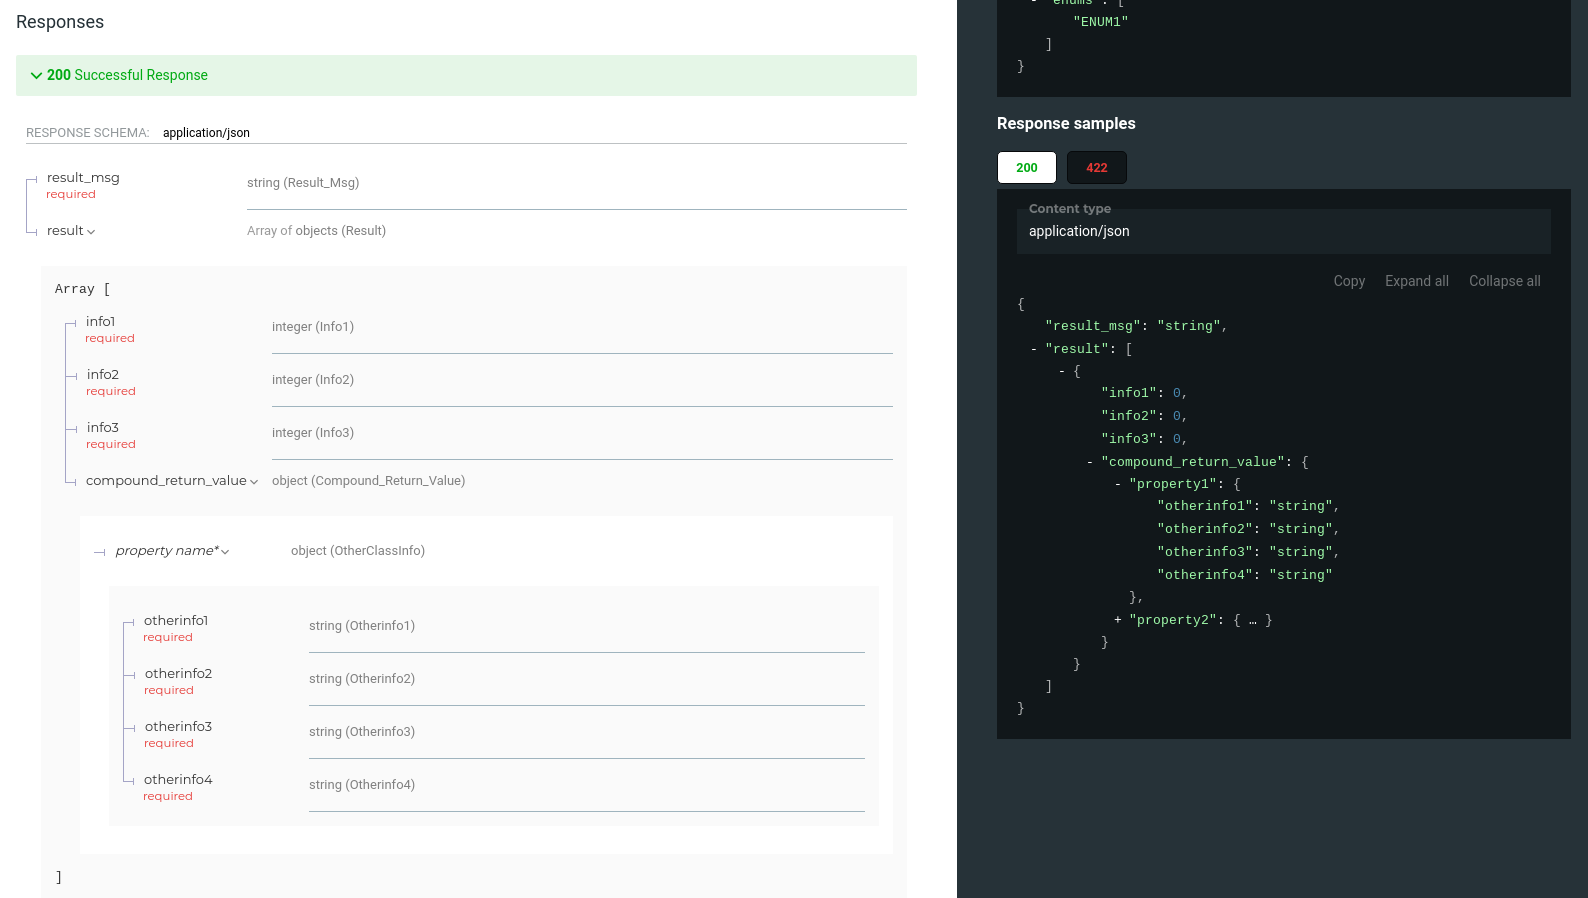Click the string (Otherinfo3) type text
1588x898 pixels.
[x=362, y=732]
